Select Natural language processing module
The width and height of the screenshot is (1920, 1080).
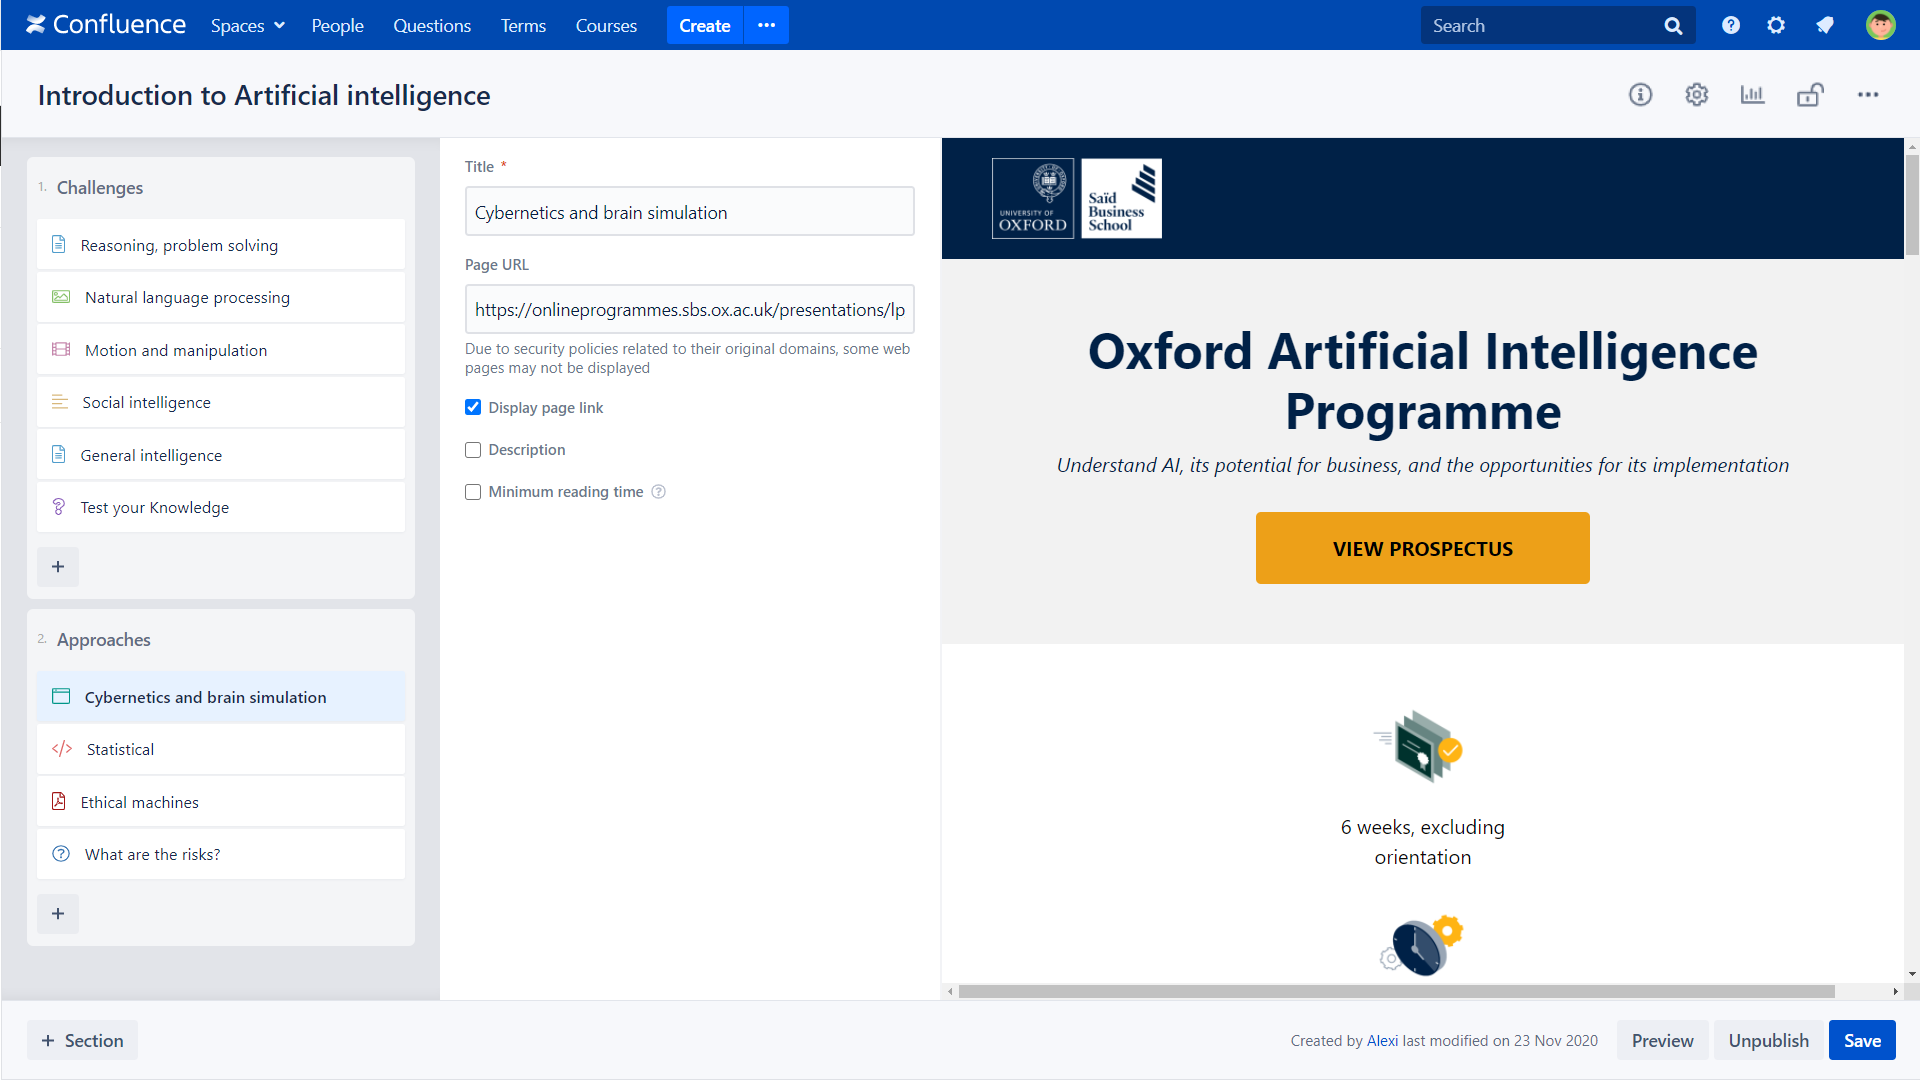tap(221, 298)
